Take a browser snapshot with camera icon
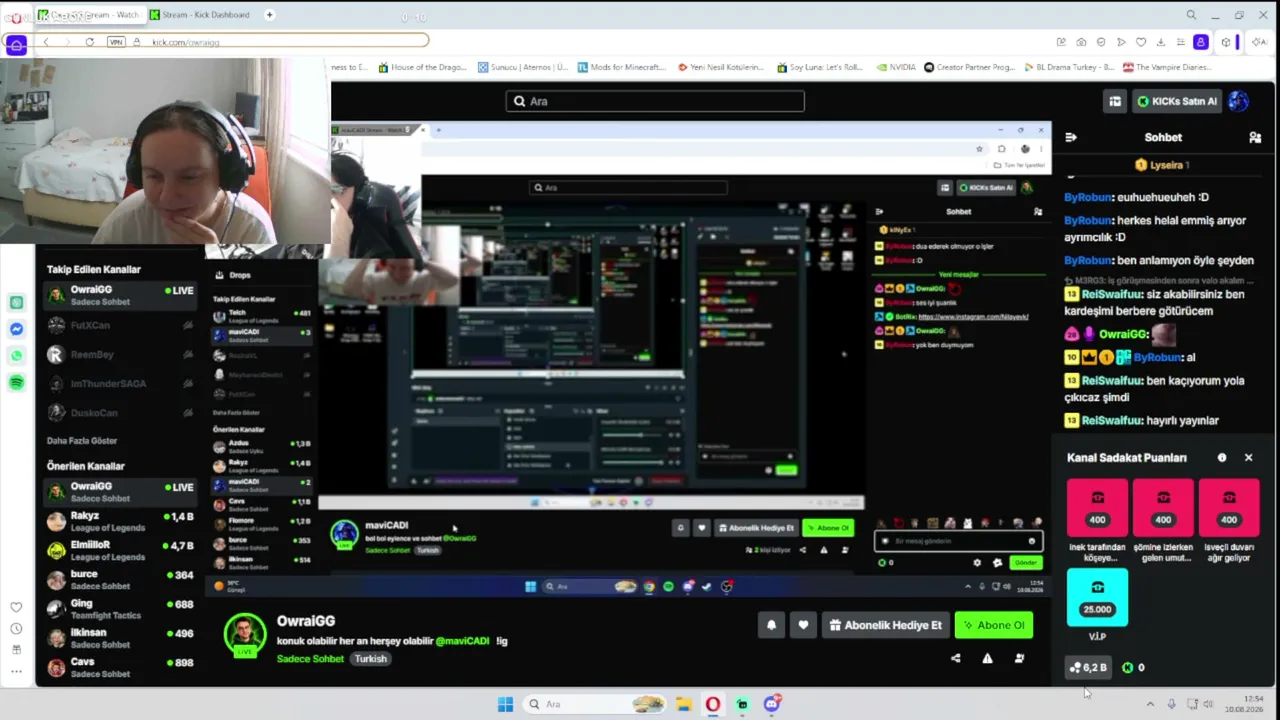 1081,42
